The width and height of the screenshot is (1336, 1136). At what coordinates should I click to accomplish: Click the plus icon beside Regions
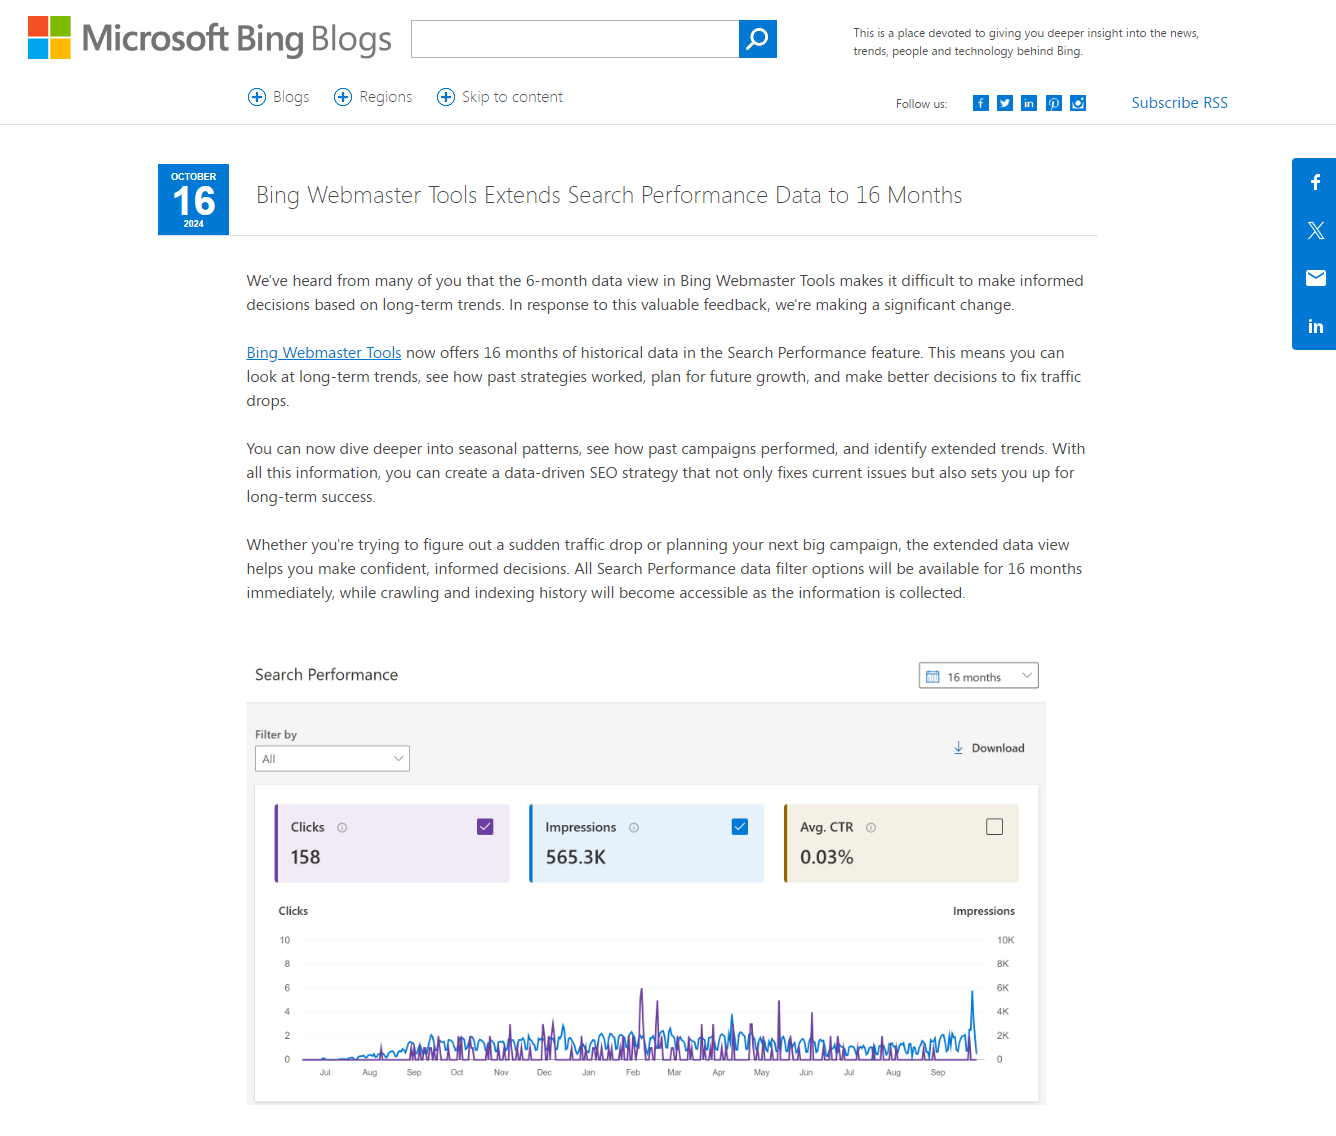coord(343,97)
